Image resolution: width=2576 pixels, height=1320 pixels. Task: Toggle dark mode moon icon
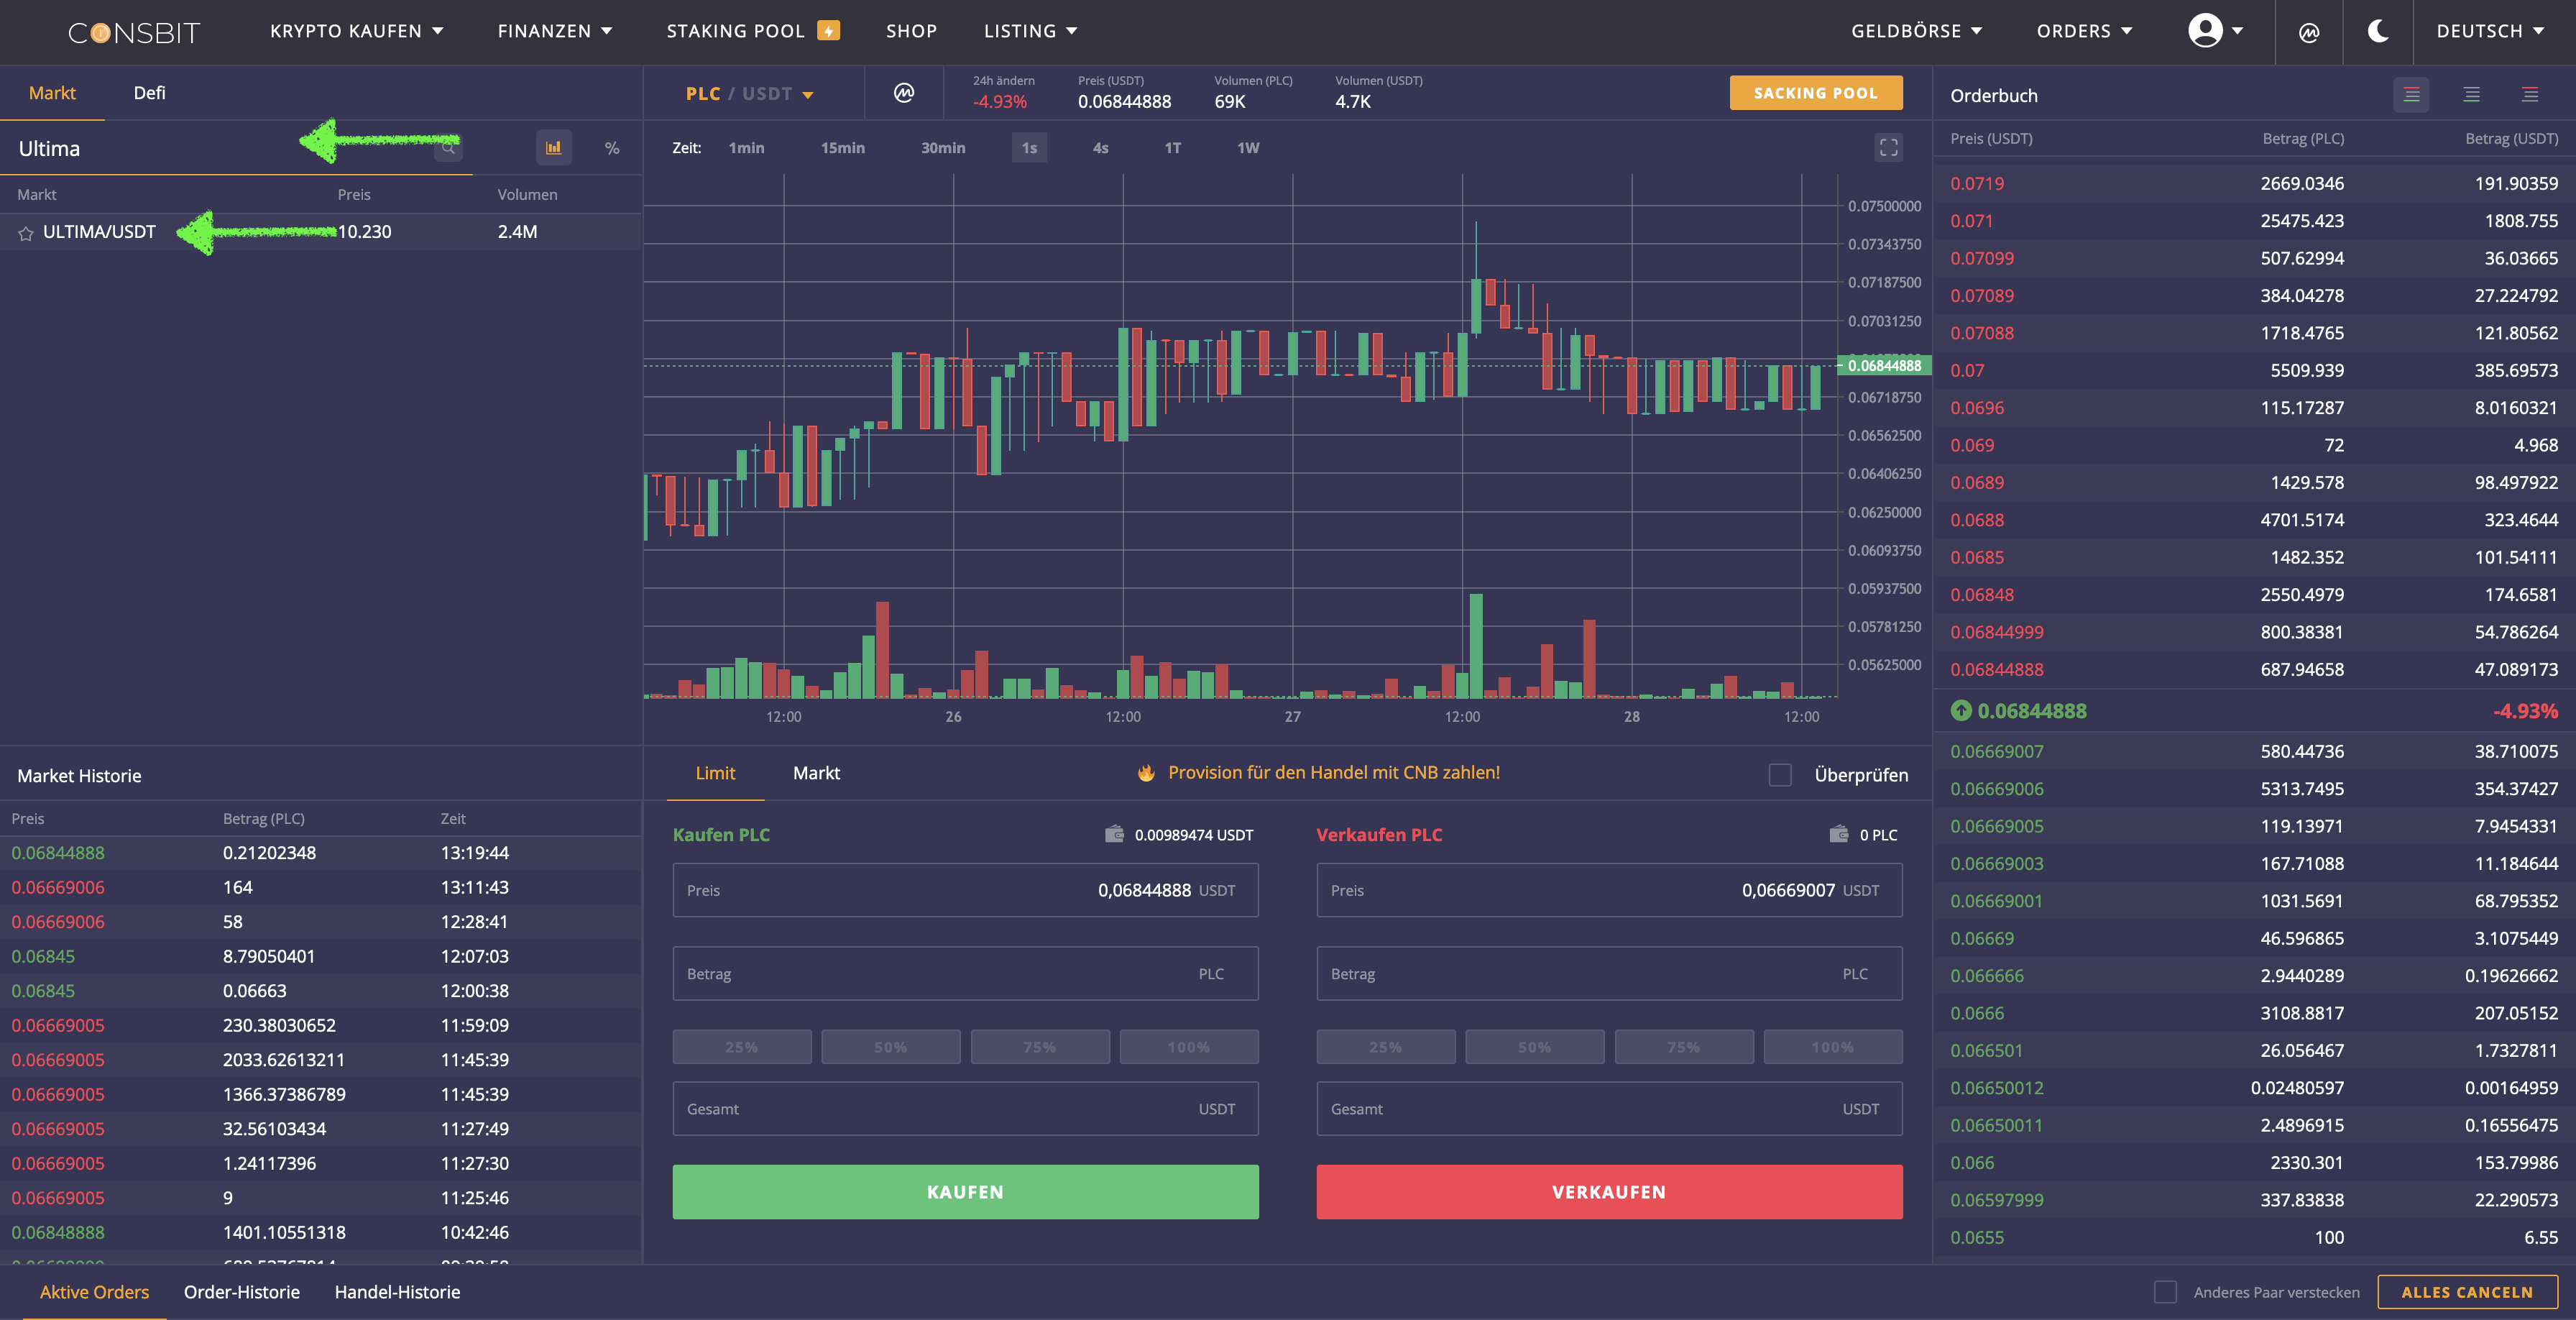pyautogui.click(x=2378, y=31)
